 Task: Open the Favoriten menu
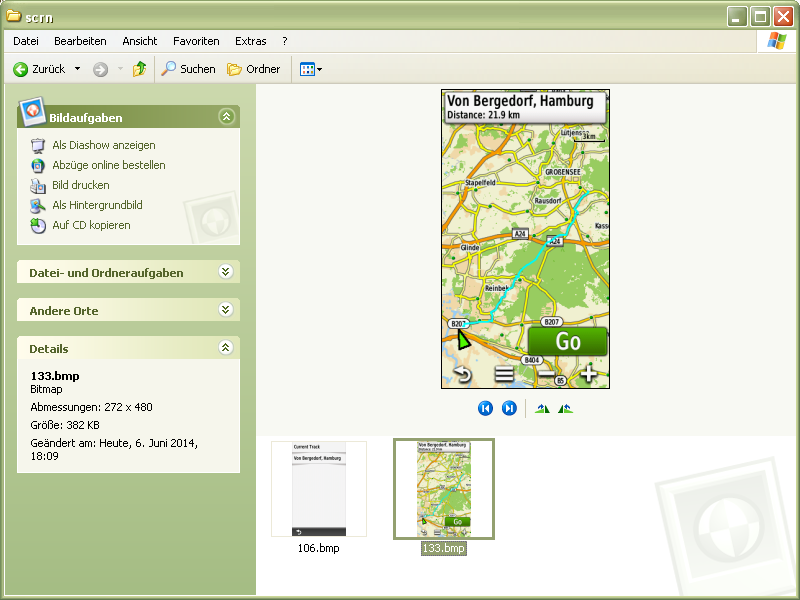196,41
